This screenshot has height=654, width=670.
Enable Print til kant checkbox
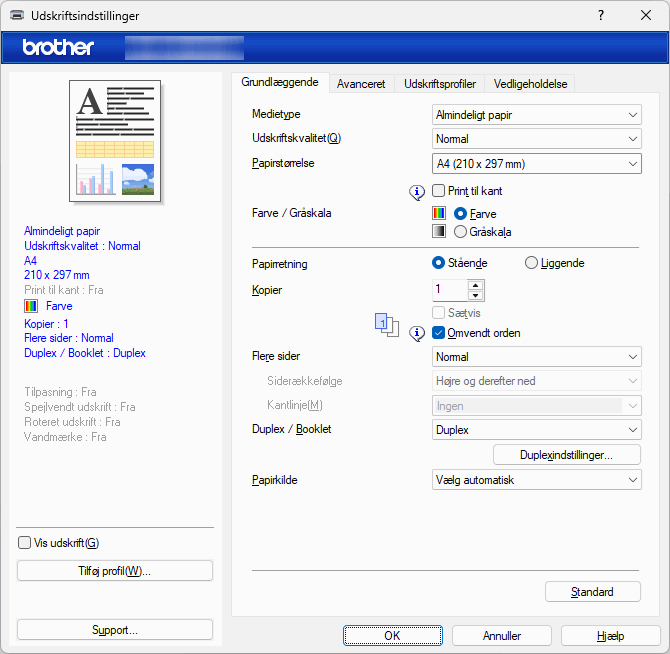440,191
